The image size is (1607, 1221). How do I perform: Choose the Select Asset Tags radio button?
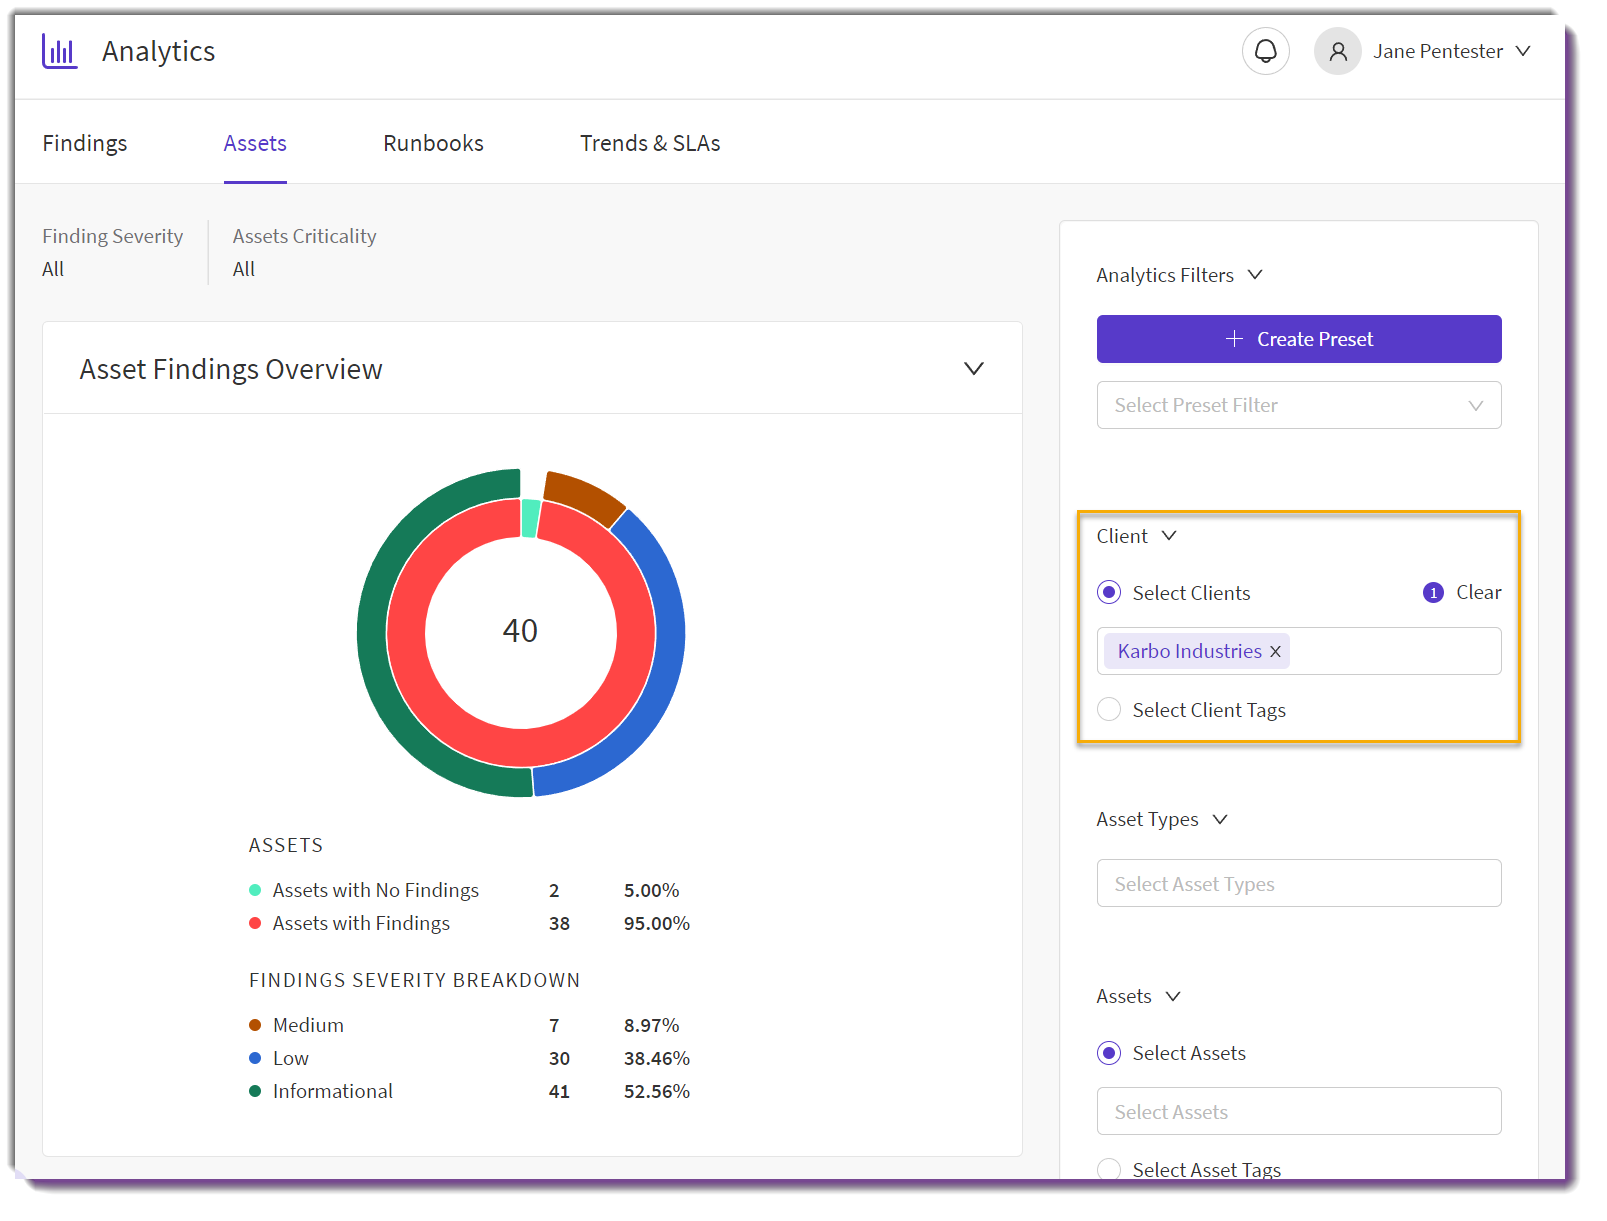(x=1109, y=1169)
